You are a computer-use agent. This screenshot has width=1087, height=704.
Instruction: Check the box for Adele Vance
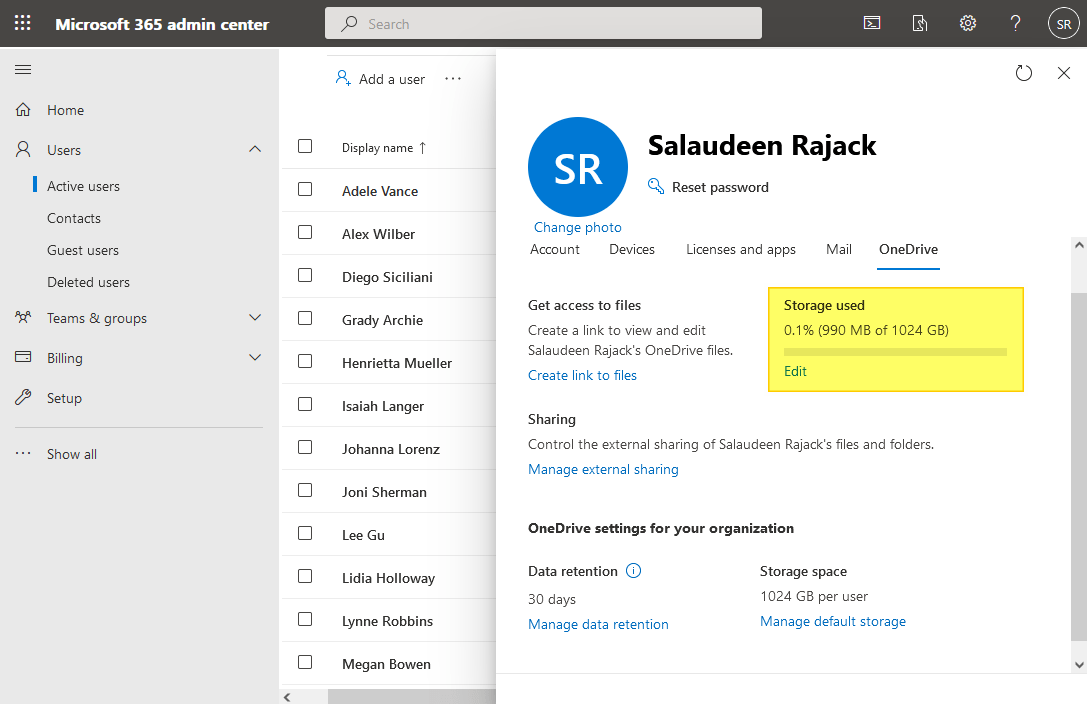point(305,189)
